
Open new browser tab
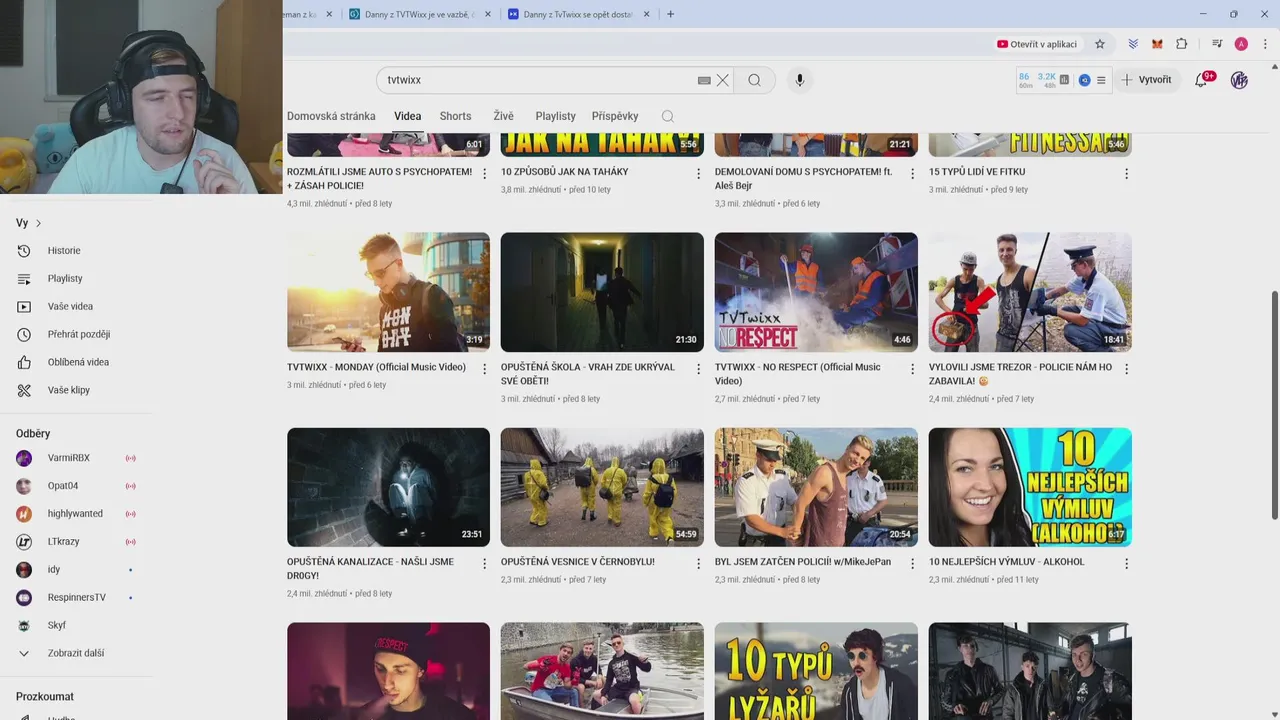[670, 14]
